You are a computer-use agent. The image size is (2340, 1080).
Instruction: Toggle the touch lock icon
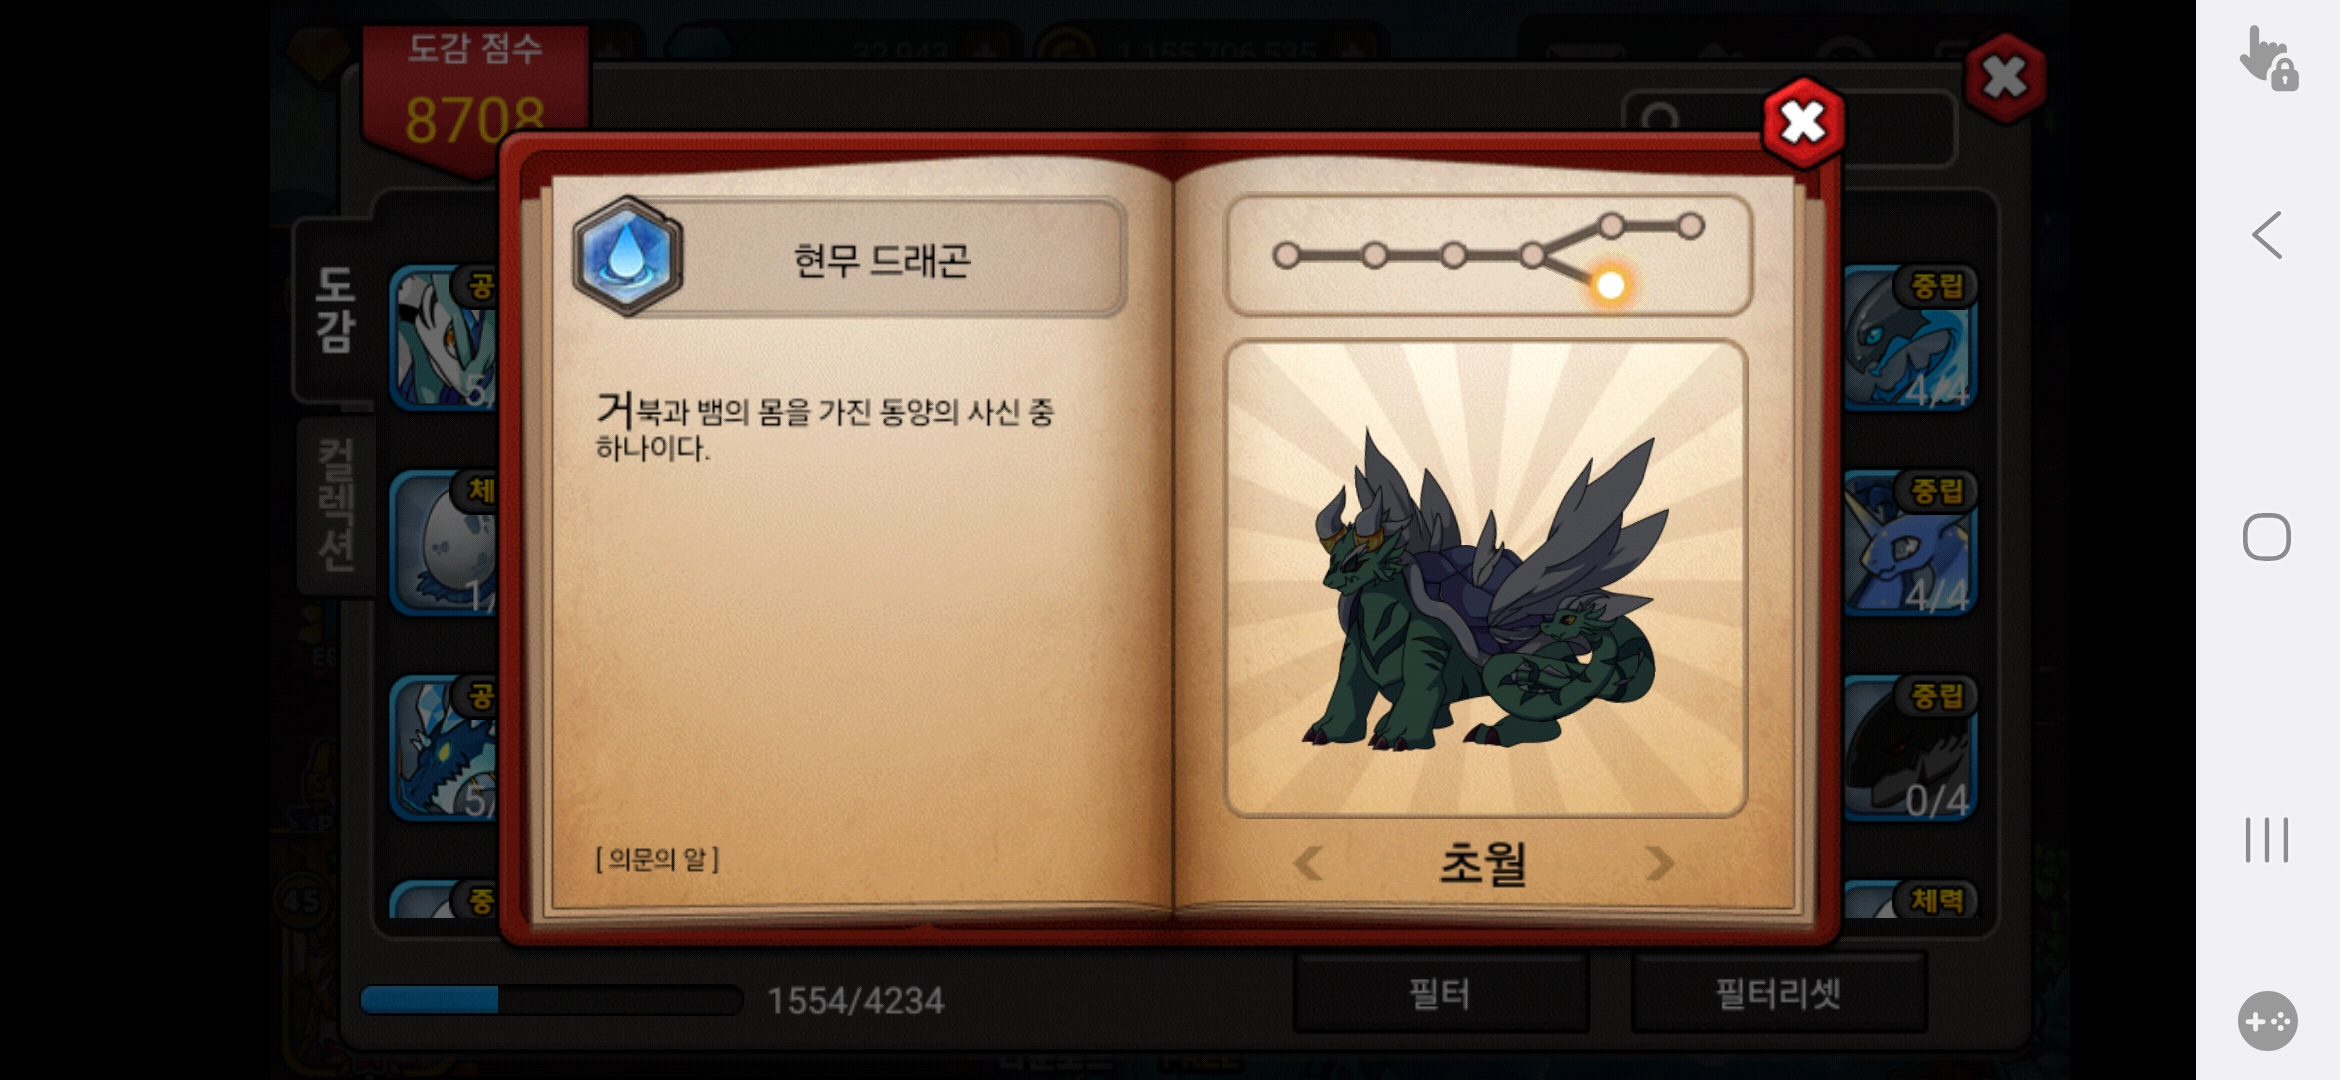[2268, 59]
